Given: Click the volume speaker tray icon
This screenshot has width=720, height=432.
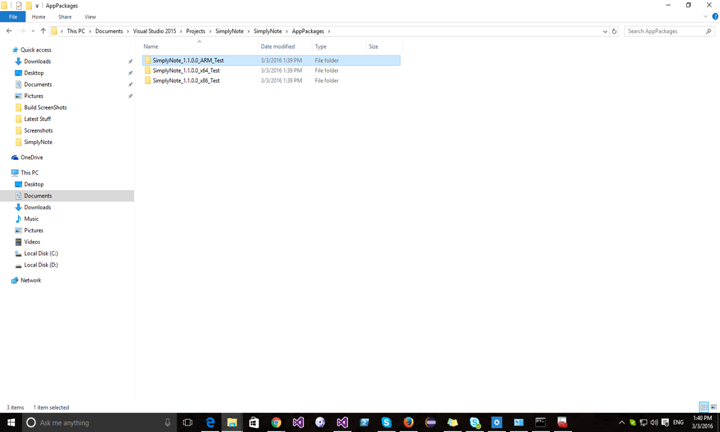Looking at the screenshot, I should pos(654,422).
